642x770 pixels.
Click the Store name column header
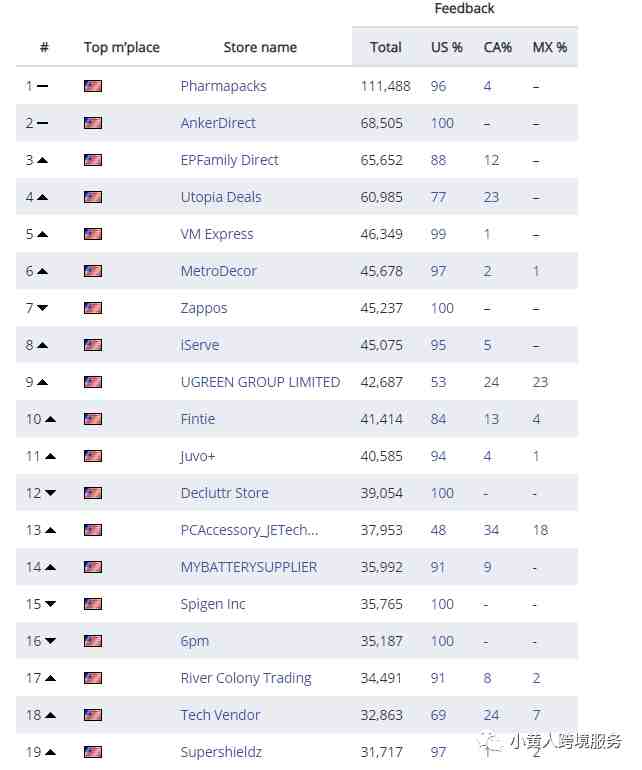[260, 47]
